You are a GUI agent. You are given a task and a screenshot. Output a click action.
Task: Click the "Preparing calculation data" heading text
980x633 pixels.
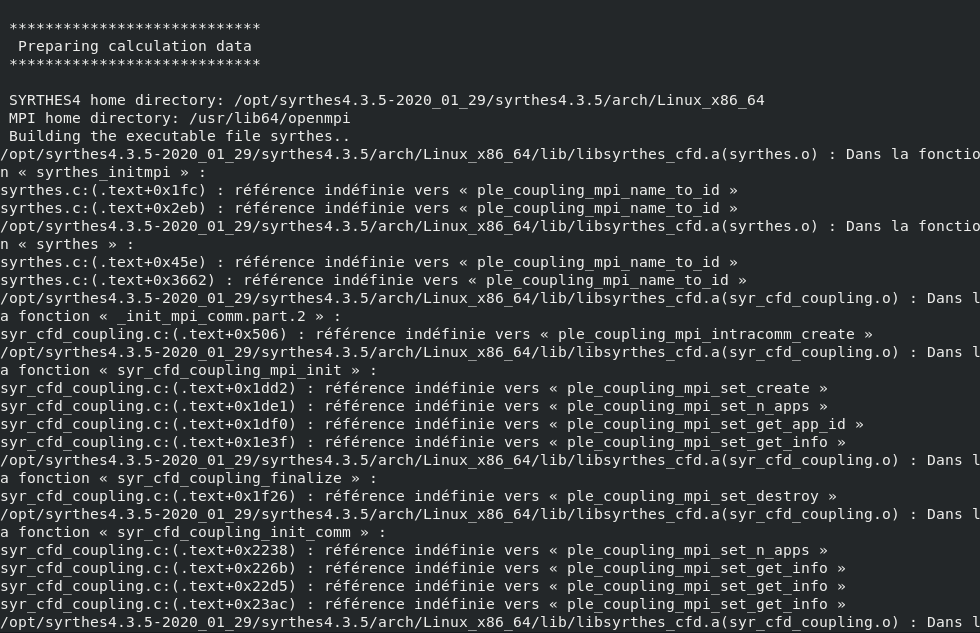click(x=134, y=46)
